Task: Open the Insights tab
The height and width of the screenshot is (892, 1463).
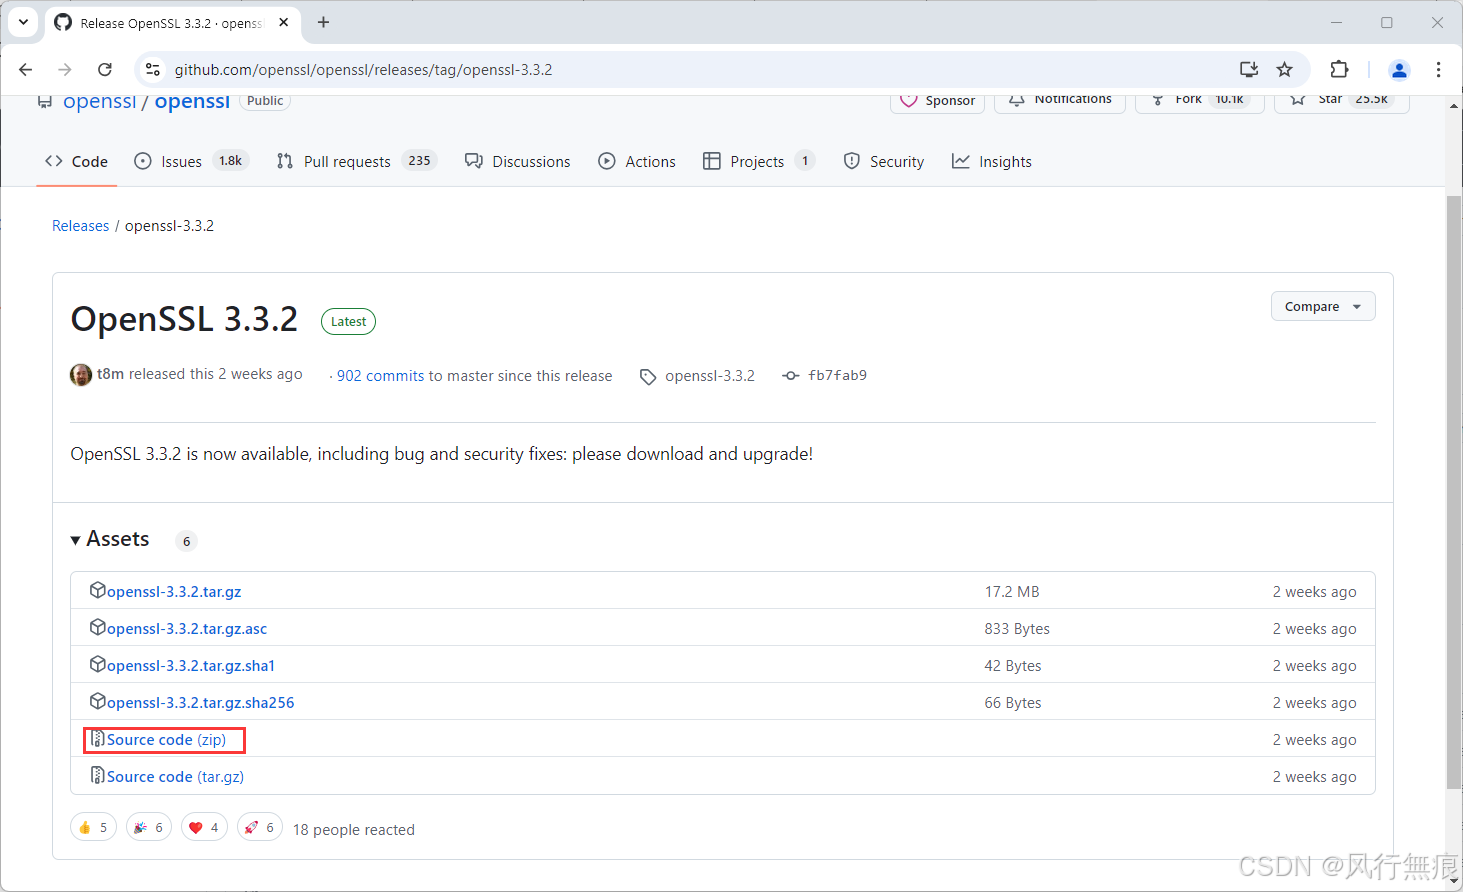Action: [992, 161]
